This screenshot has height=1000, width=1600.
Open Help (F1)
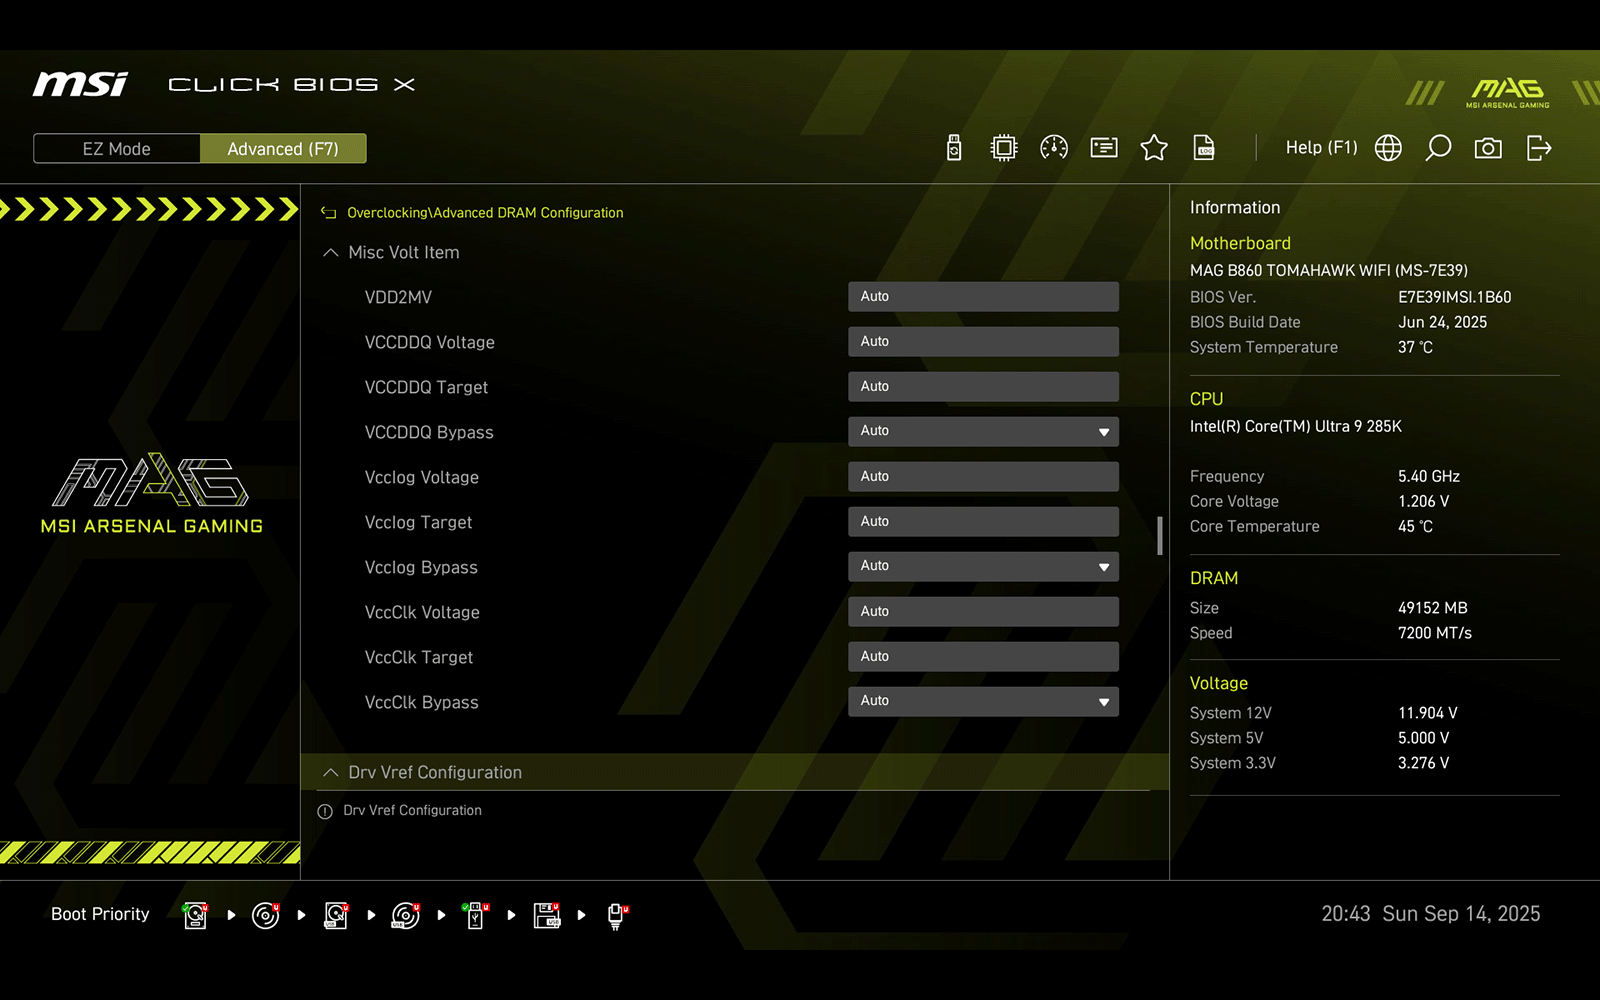[1321, 148]
